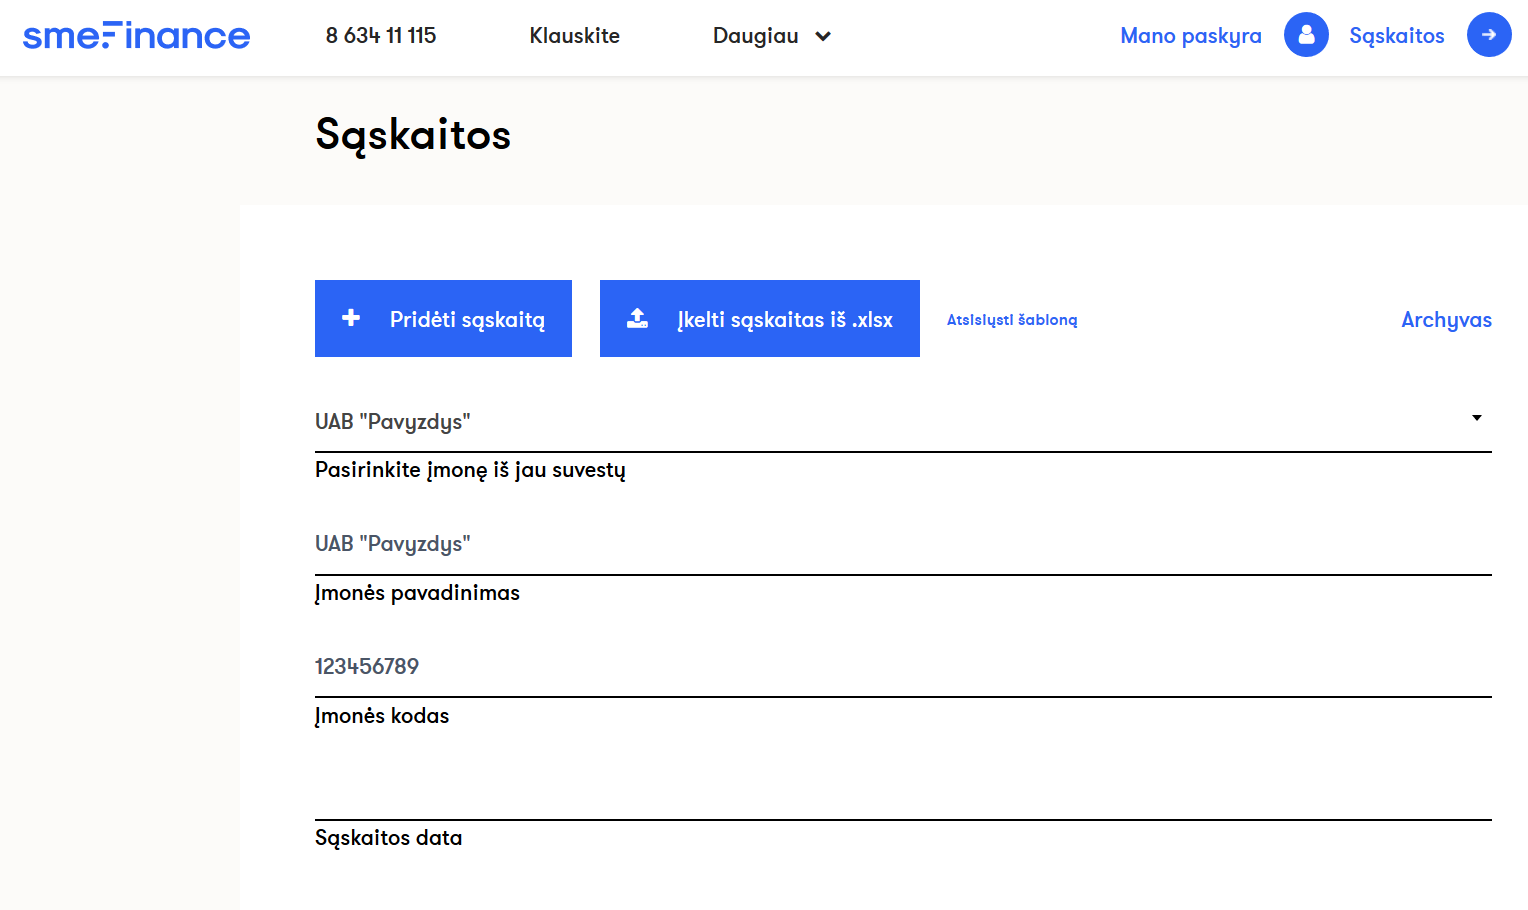Open Sąskaitos link in header
This screenshot has width=1528, height=910.
coord(1397,36)
